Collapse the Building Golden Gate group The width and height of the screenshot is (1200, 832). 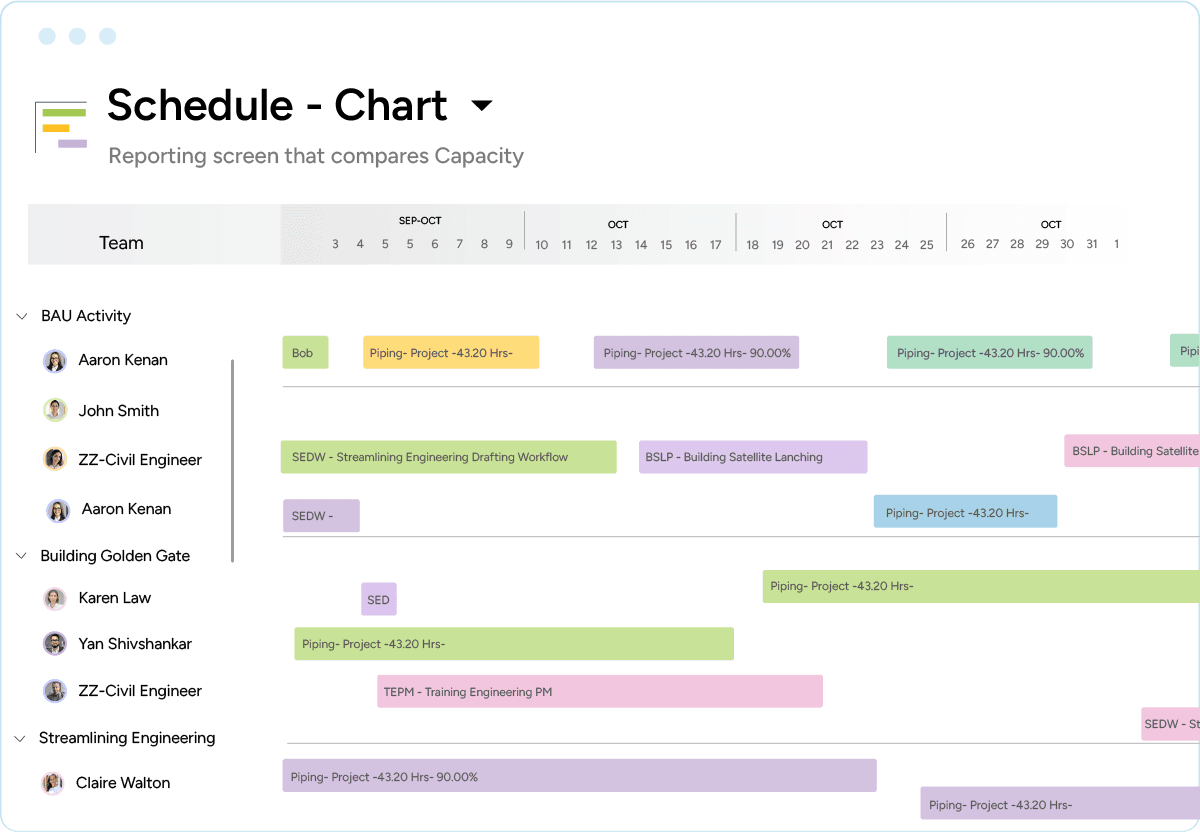[21, 555]
